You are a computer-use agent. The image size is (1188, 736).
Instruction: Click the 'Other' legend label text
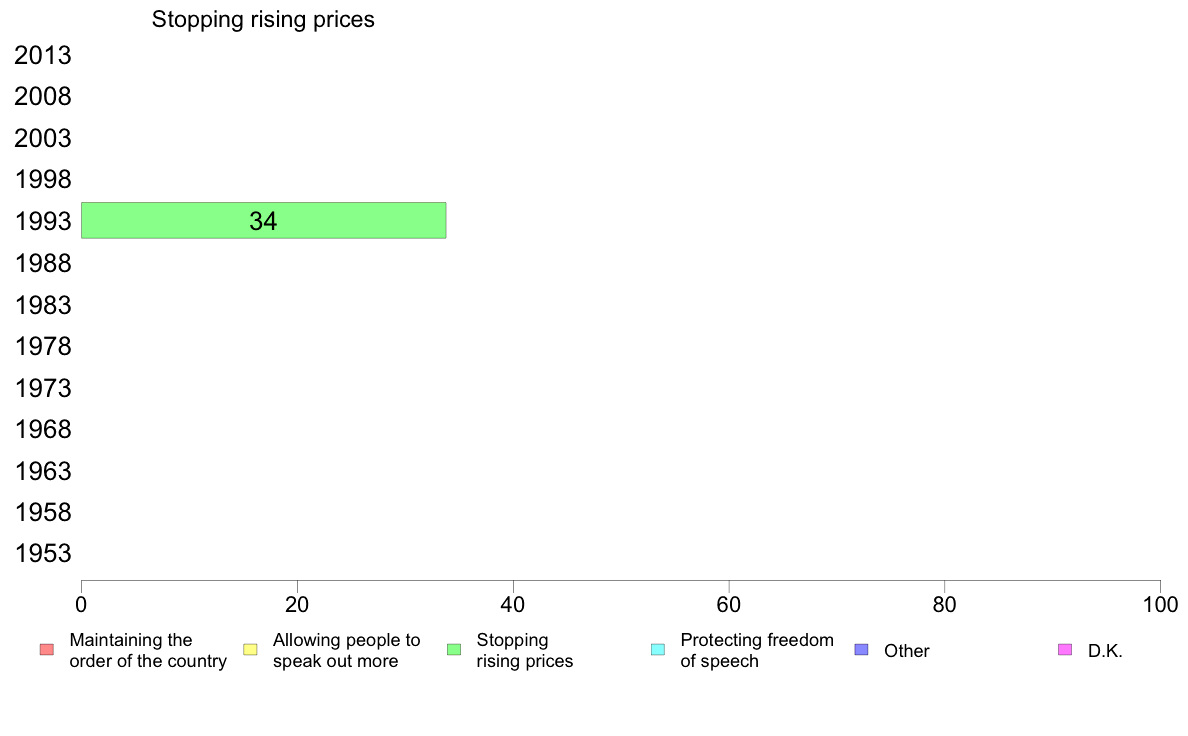907,651
